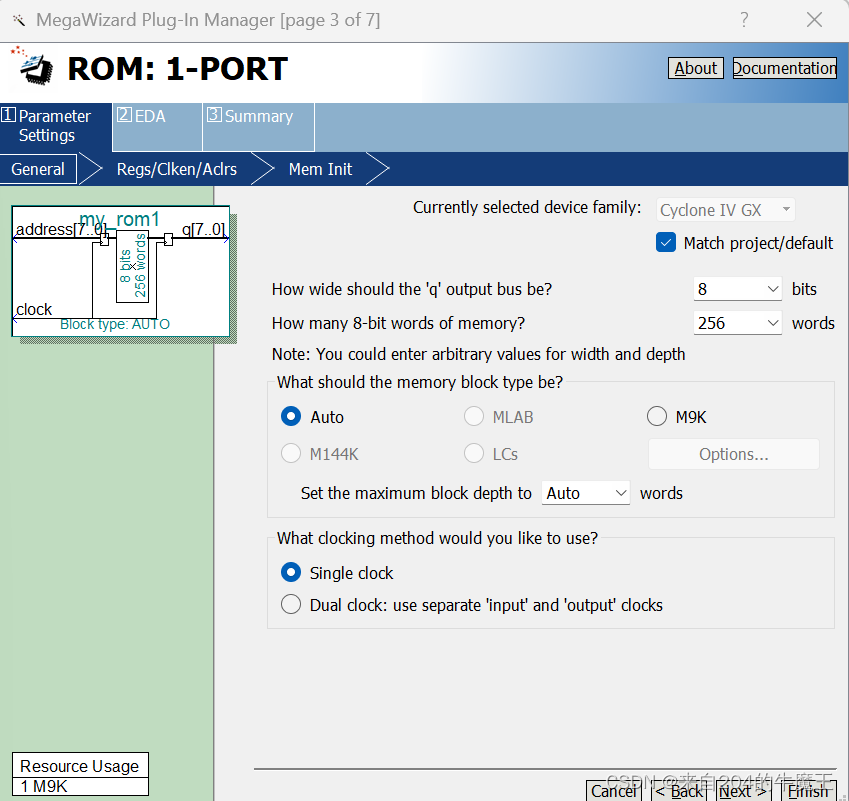Select the M9K block type radio
Viewport: 849px width, 801px height.
(657, 416)
